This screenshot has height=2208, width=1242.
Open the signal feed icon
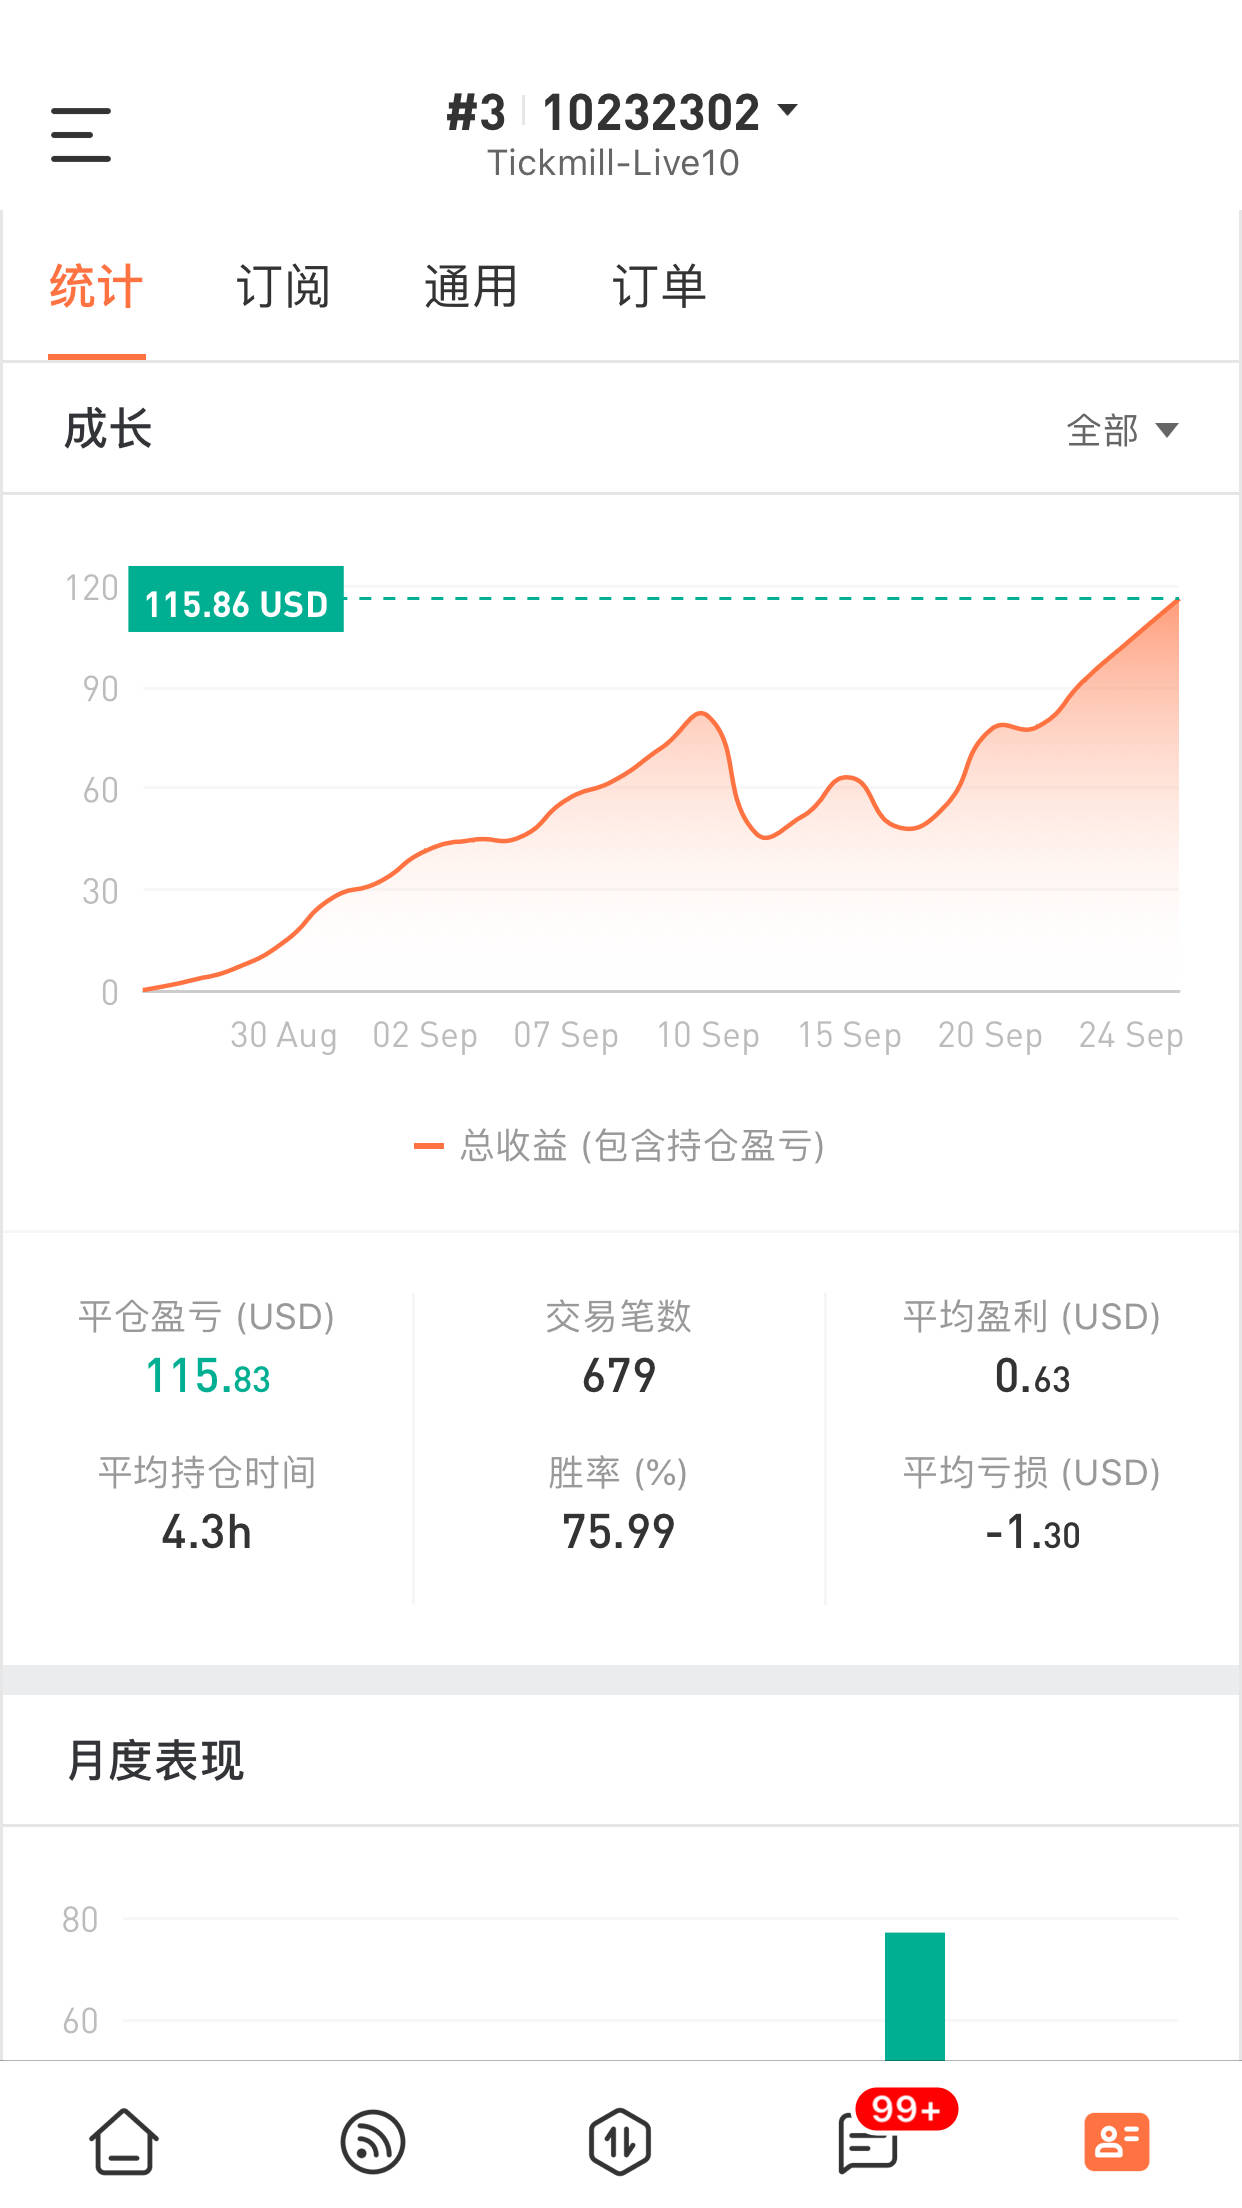pos(372,2142)
